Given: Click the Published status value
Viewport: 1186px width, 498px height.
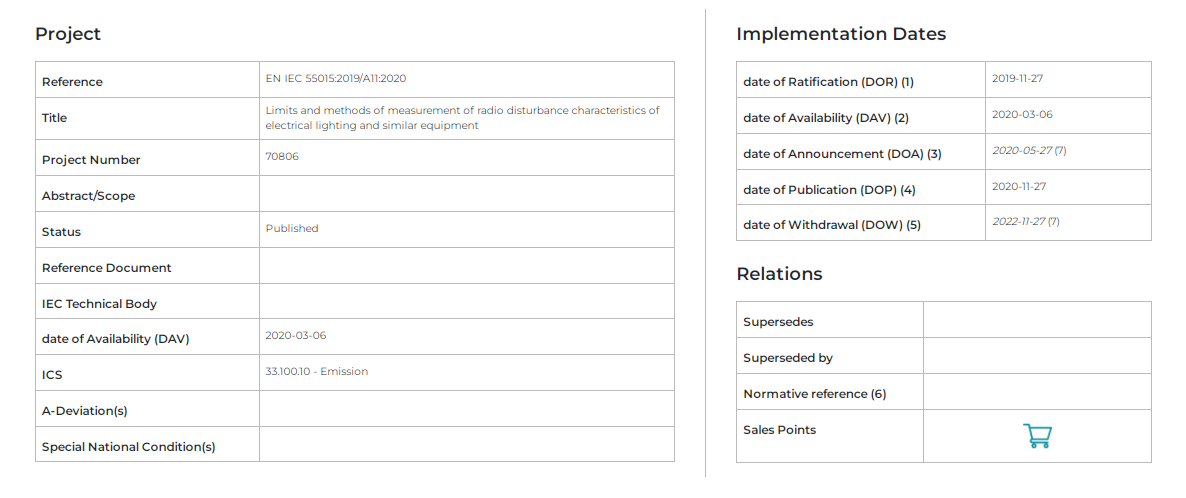Looking at the screenshot, I should click(x=292, y=228).
